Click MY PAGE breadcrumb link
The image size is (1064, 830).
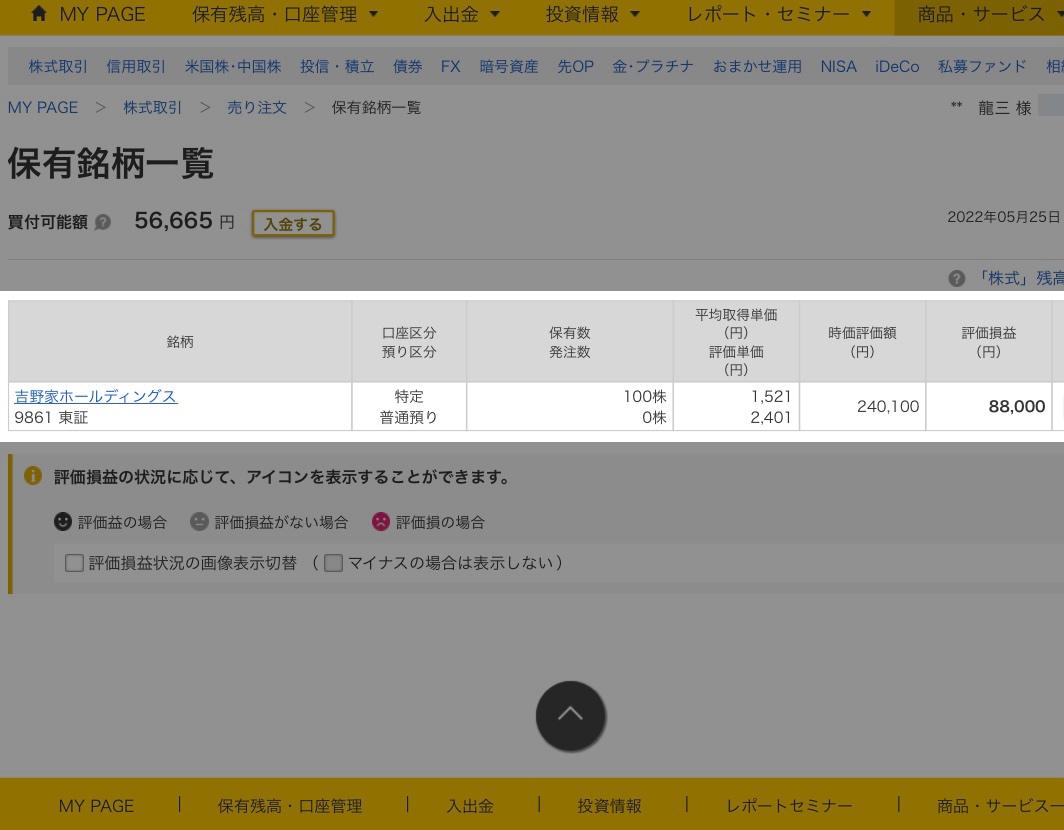coord(43,107)
